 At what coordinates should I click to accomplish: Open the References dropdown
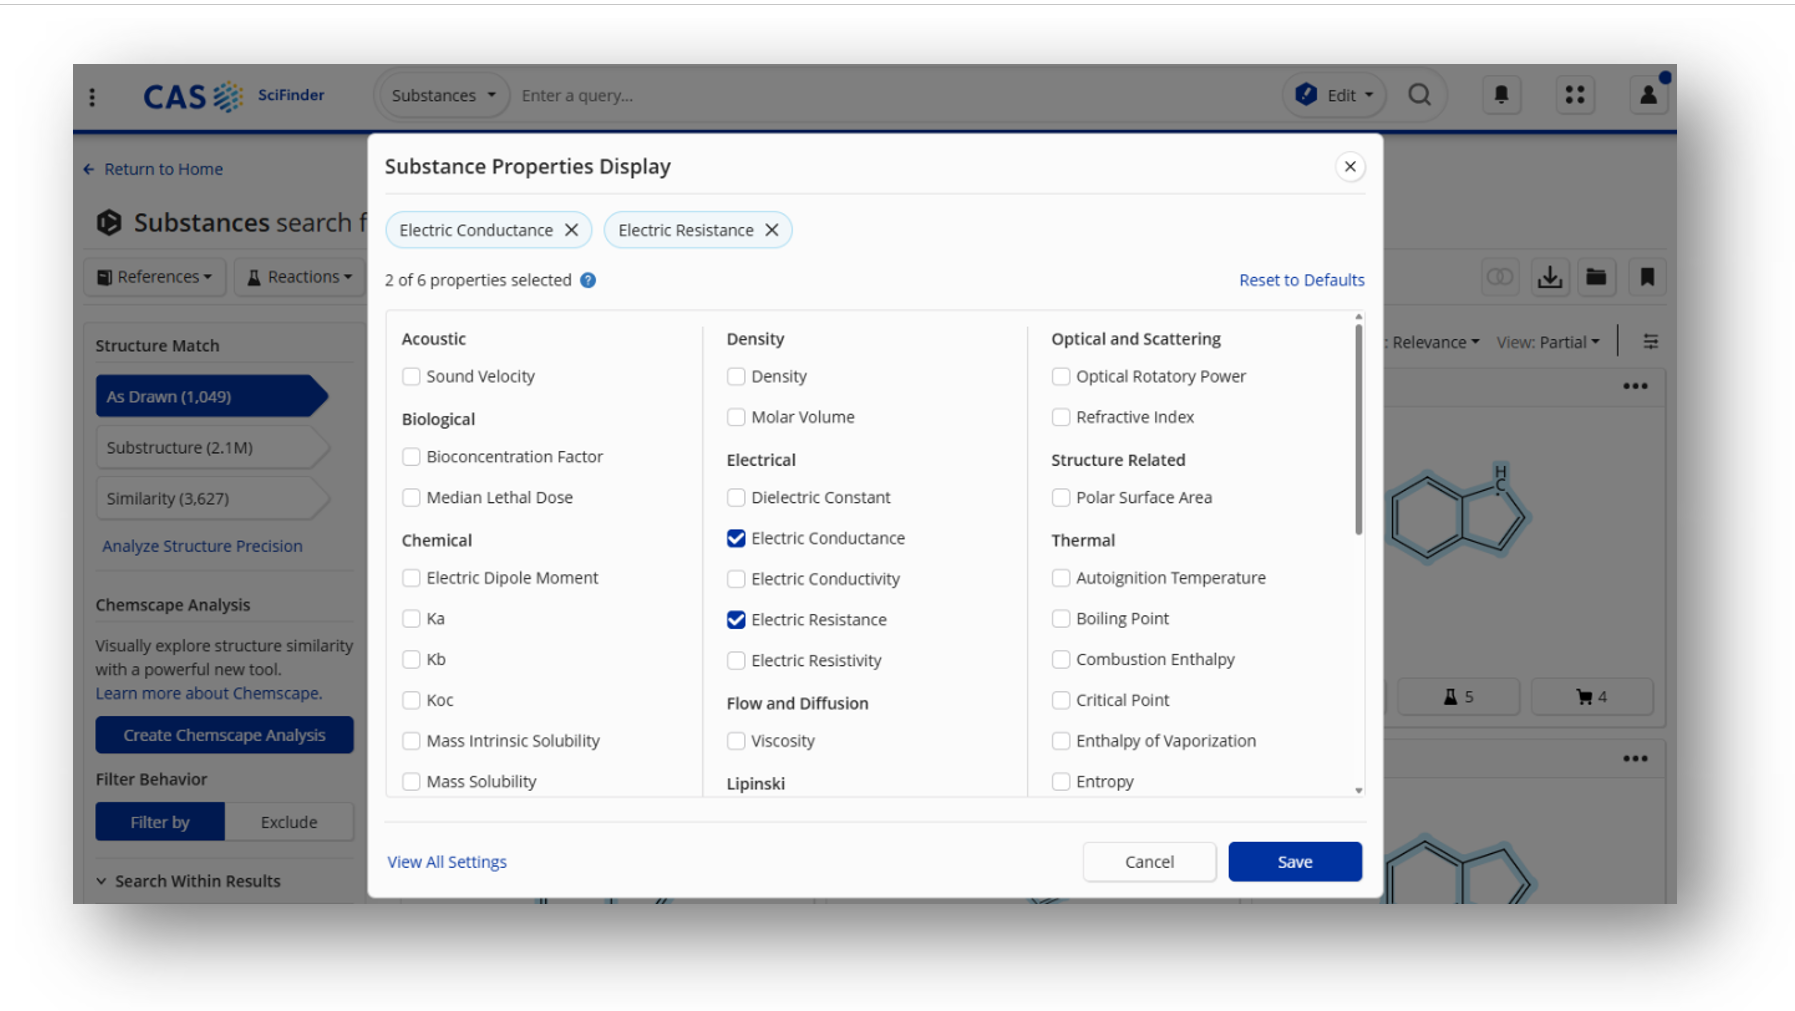pos(155,277)
